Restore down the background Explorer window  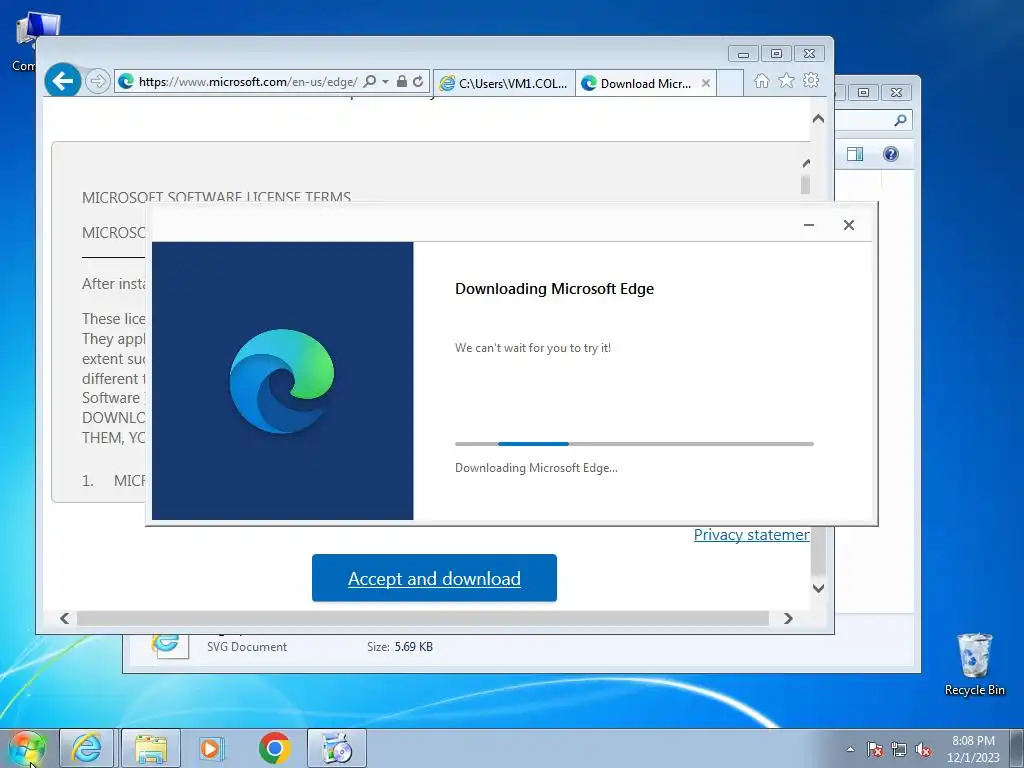pos(863,93)
